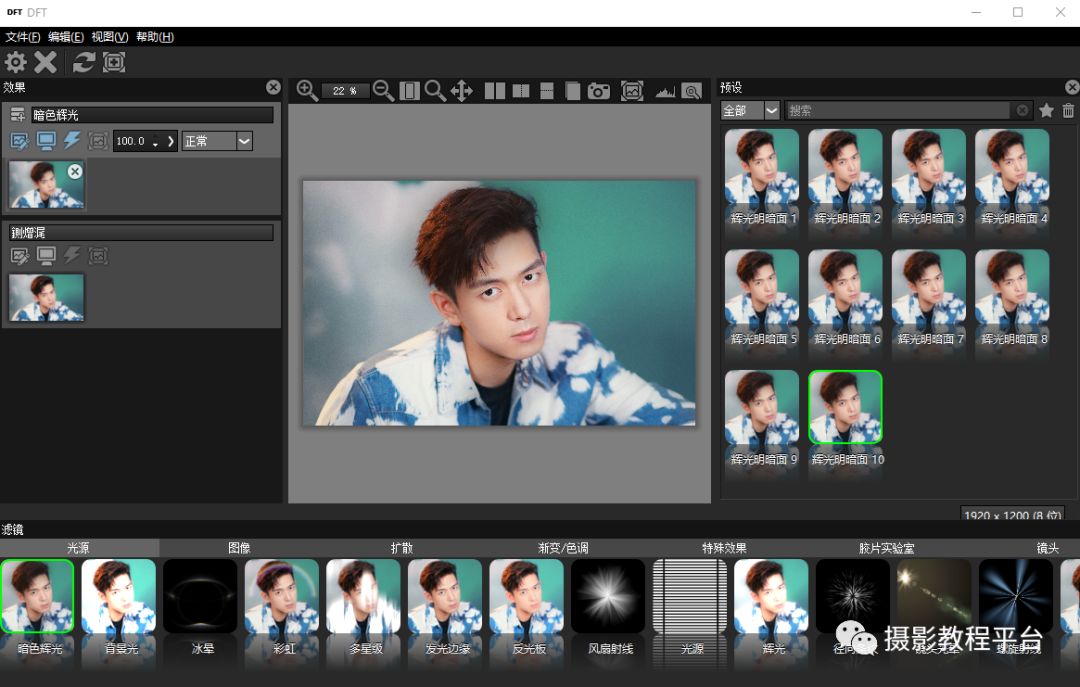The width and height of the screenshot is (1080, 687).
Task: Switch to the 胶片实验室 filter tab
Action: [886, 548]
